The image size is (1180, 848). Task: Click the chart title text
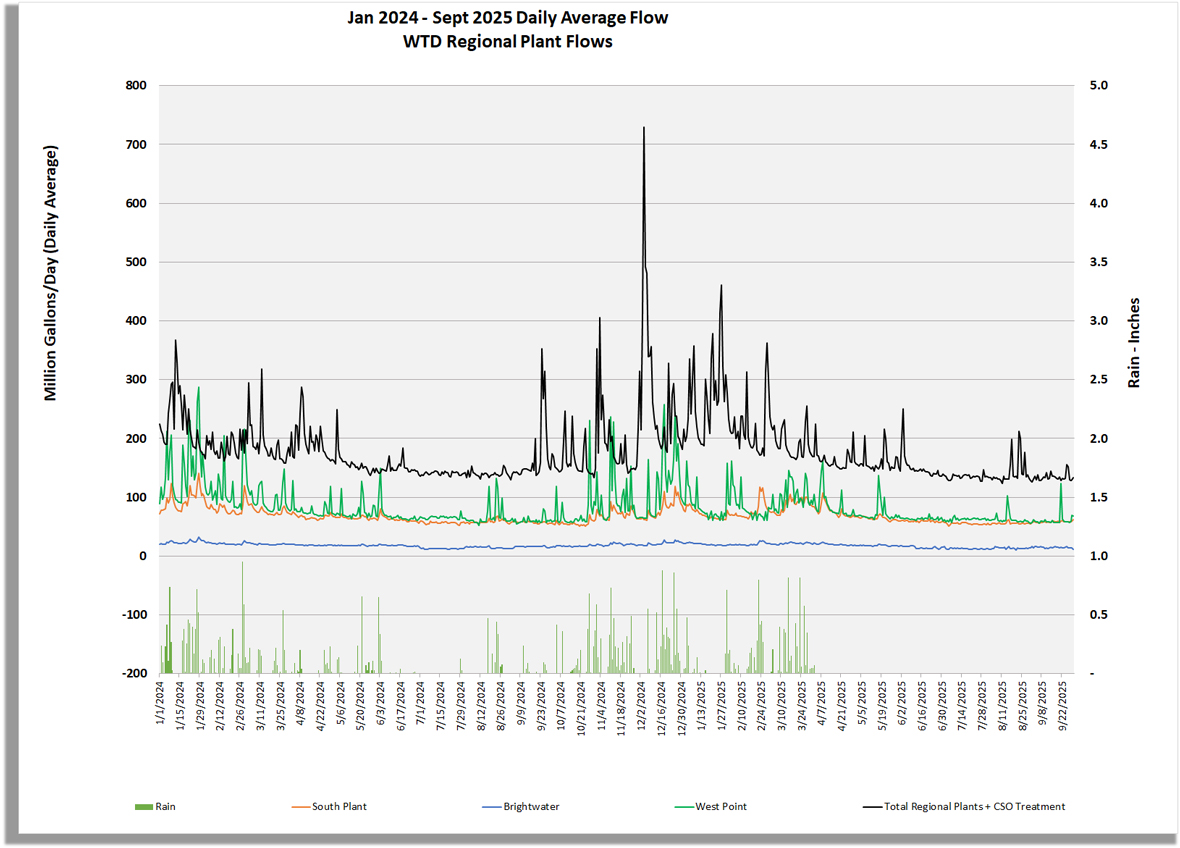click(508, 18)
